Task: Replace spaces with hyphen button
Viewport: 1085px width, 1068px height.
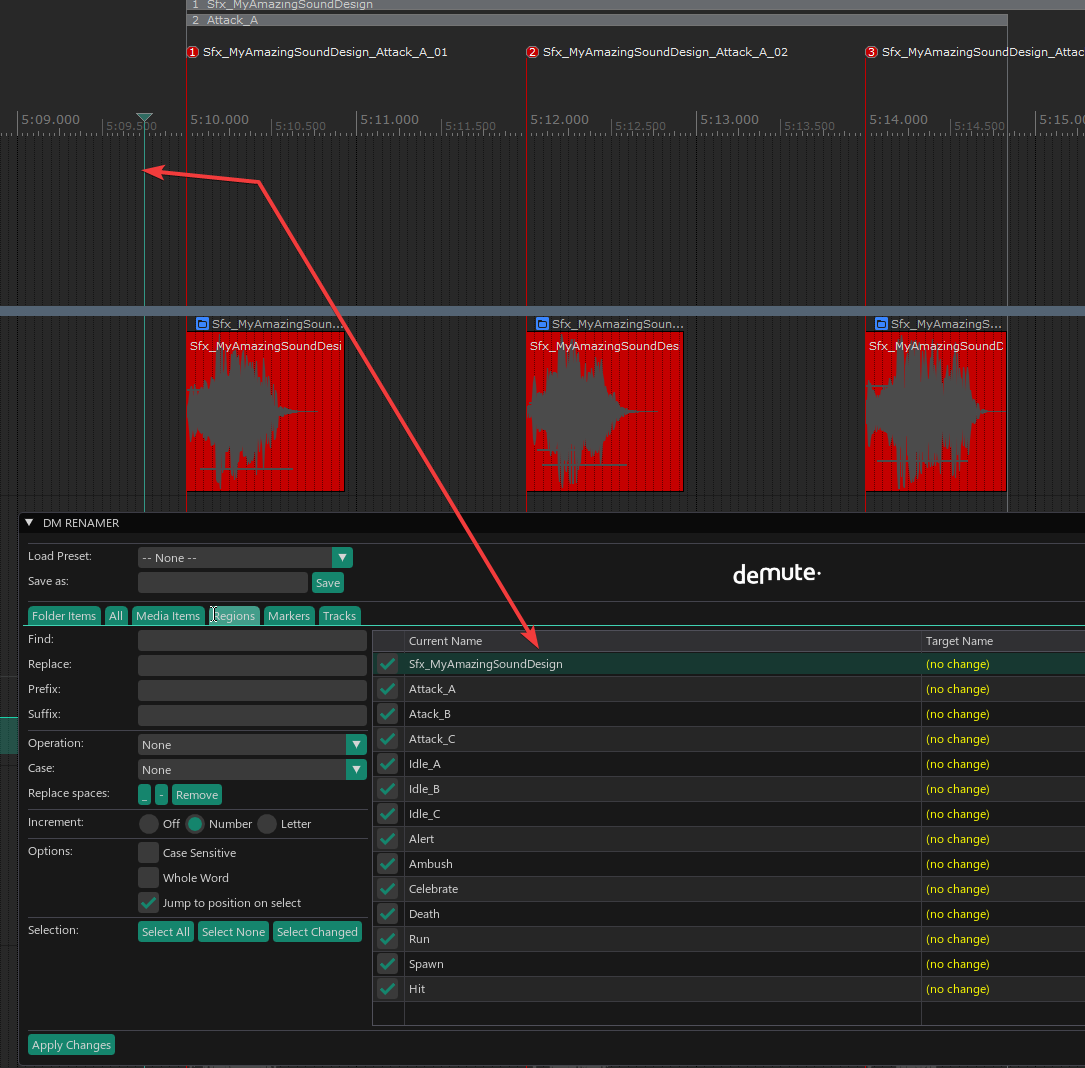Action: pyautogui.click(x=161, y=795)
